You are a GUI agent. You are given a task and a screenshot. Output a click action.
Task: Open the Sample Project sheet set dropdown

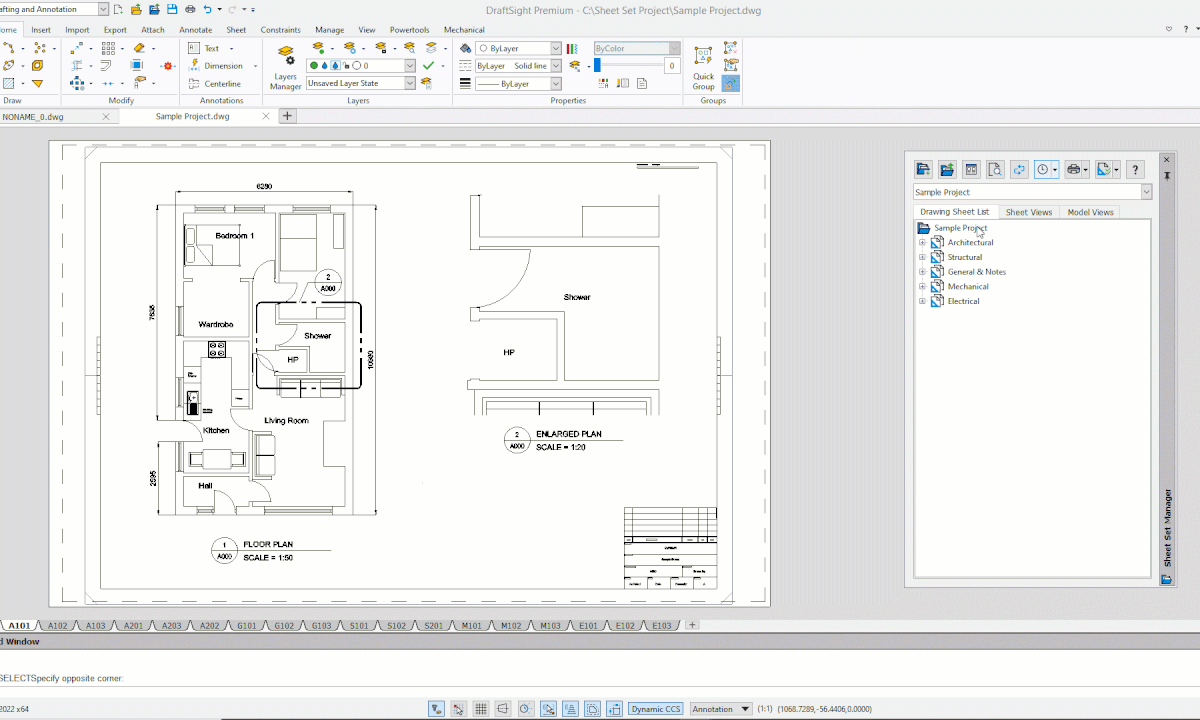(x=1146, y=192)
